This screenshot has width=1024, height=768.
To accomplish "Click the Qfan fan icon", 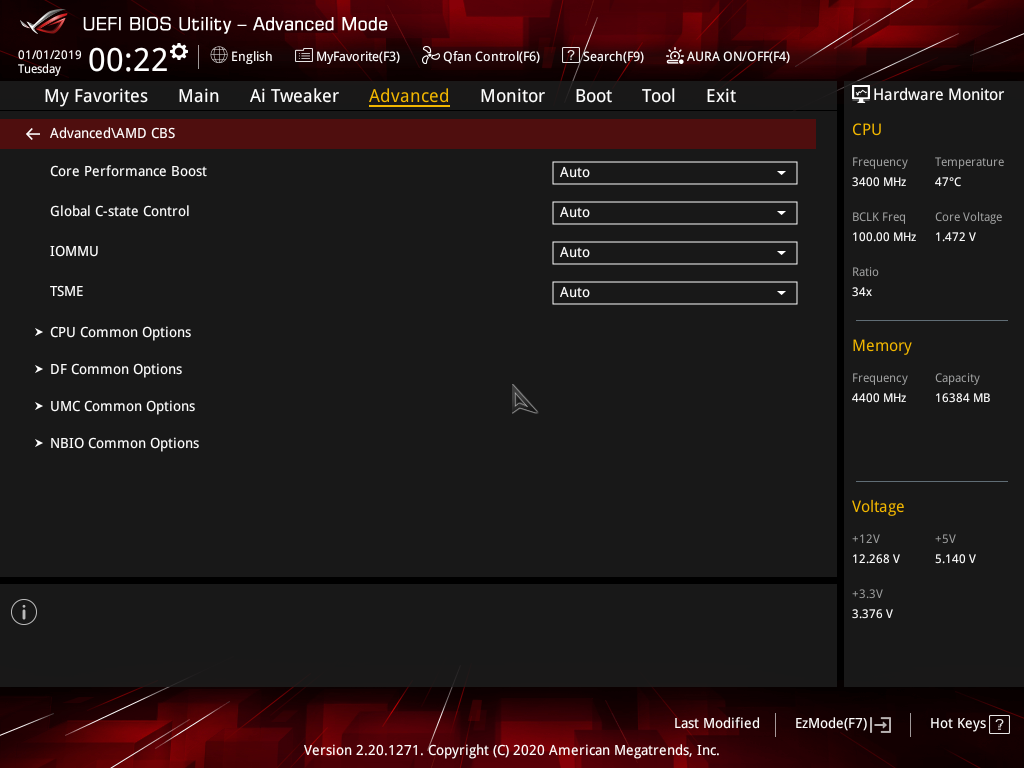I will tap(430, 56).
